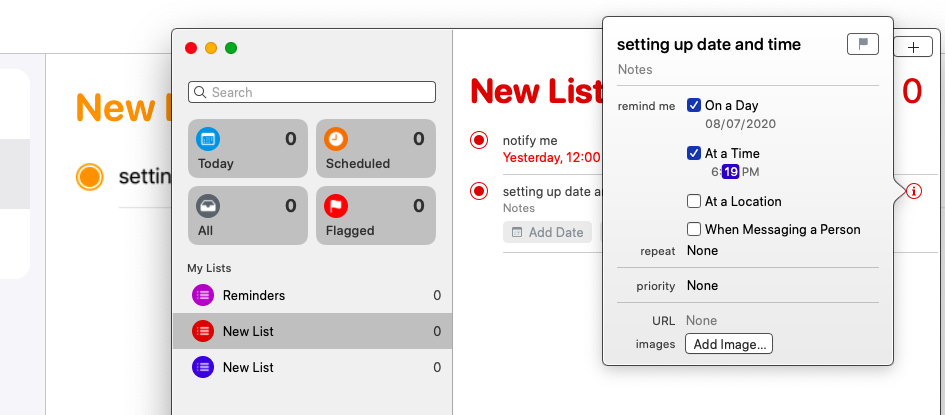This screenshot has height=415, width=945.
Task: Complete the 'notify me' reminder circle
Action: (x=479, y=141)
